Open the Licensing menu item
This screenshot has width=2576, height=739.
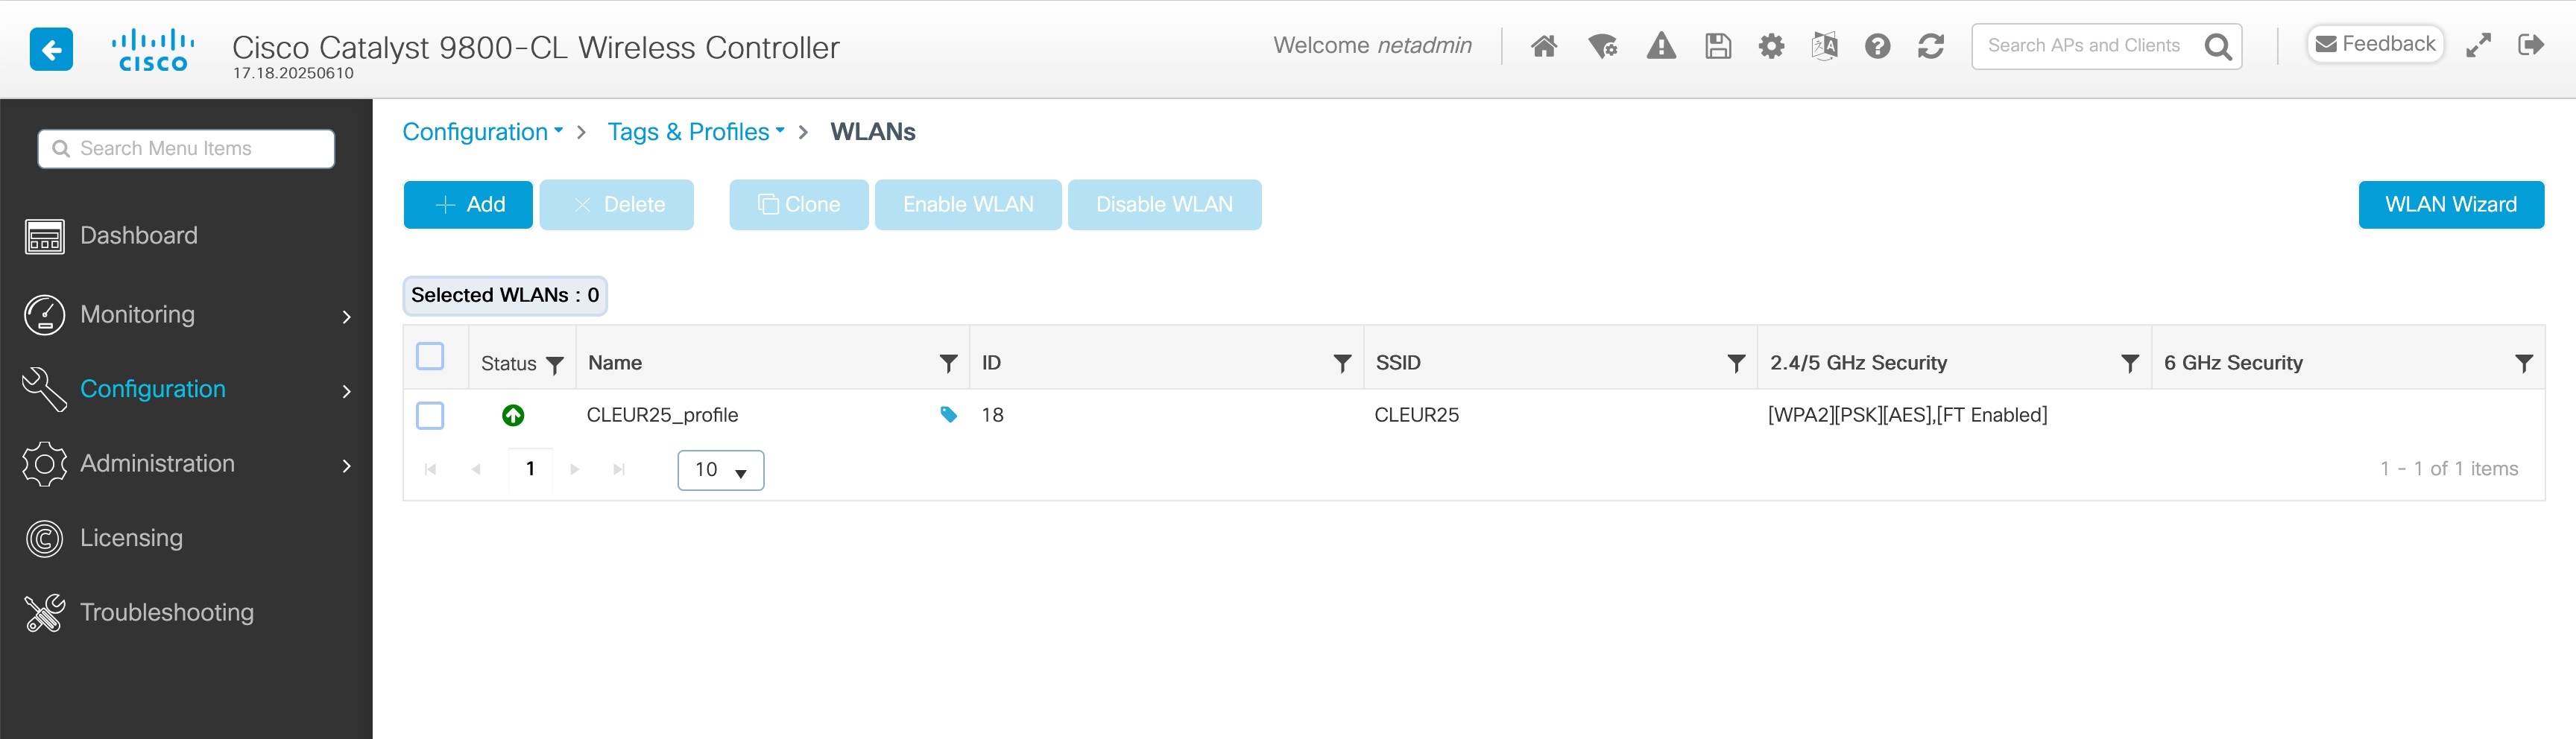(x=131, y=538)
